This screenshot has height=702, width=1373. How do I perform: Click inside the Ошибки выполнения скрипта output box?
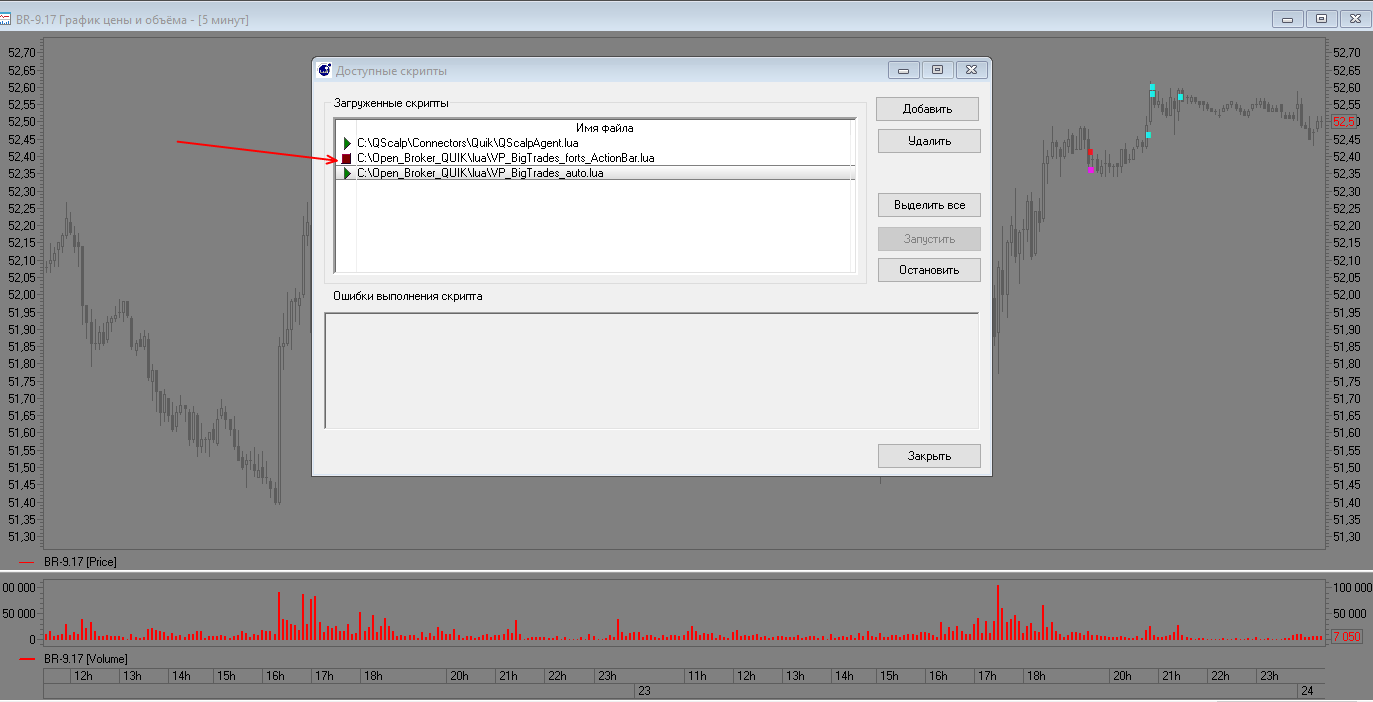tap(650, 370)
